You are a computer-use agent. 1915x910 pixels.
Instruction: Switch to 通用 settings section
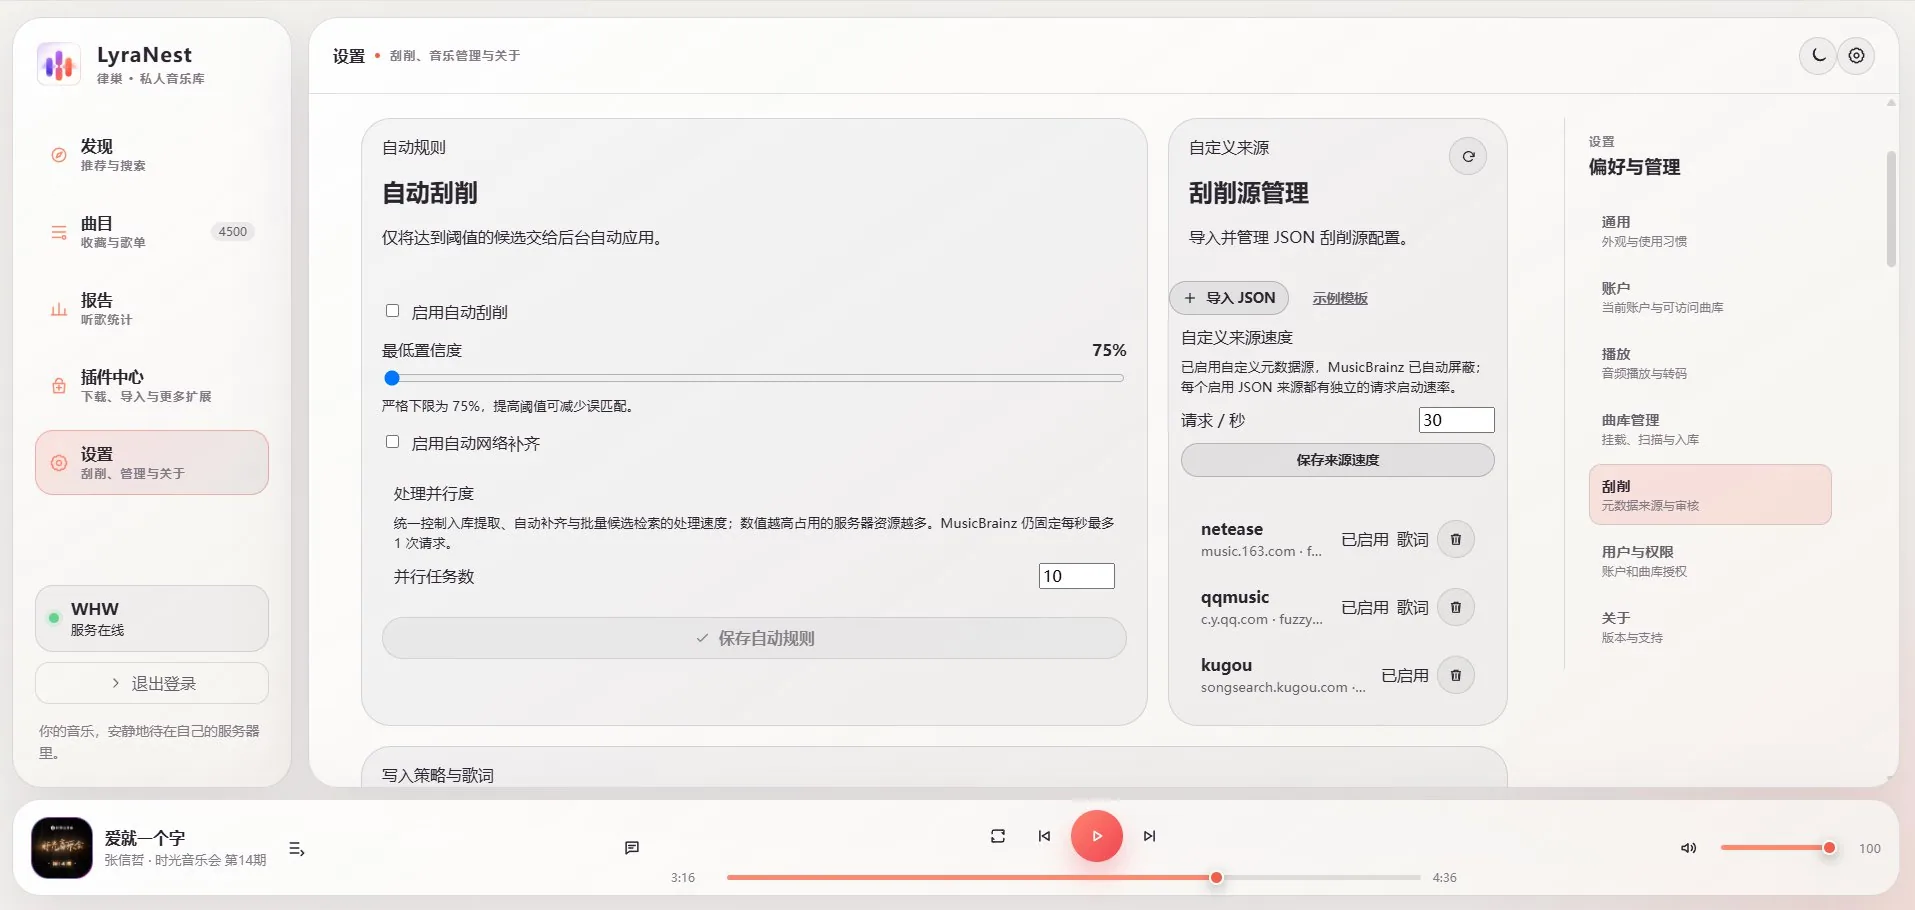point(1710,231)
